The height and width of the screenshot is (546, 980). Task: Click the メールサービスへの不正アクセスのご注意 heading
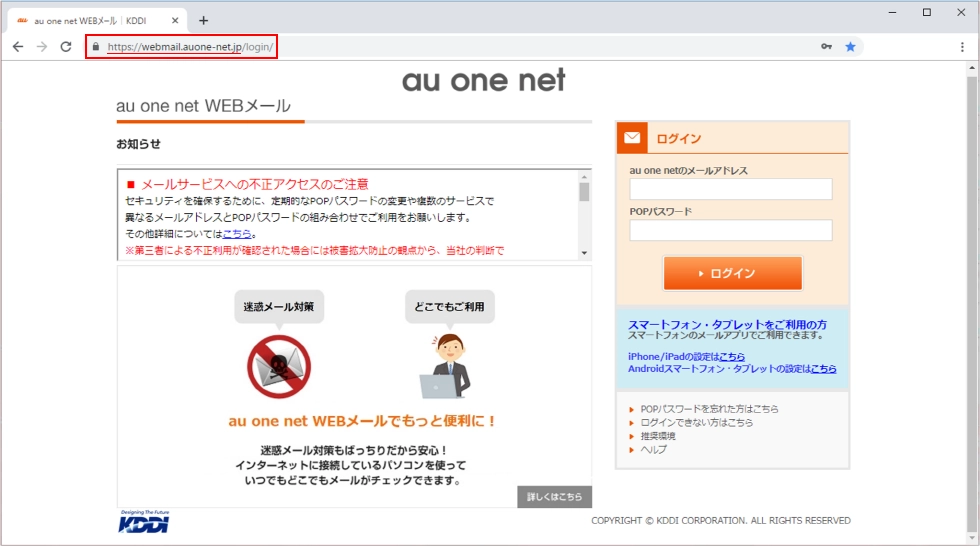pyautogui.click(x=255, y=184)
